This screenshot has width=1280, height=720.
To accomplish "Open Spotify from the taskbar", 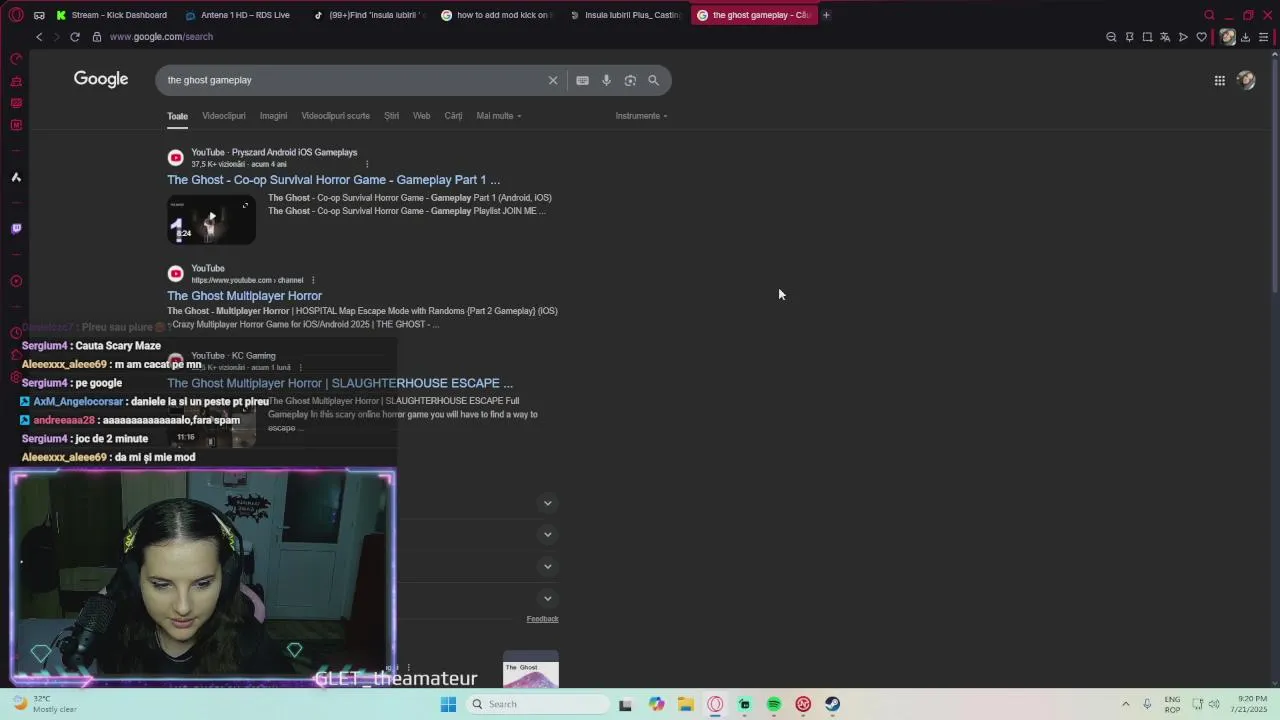I will 774,704.
